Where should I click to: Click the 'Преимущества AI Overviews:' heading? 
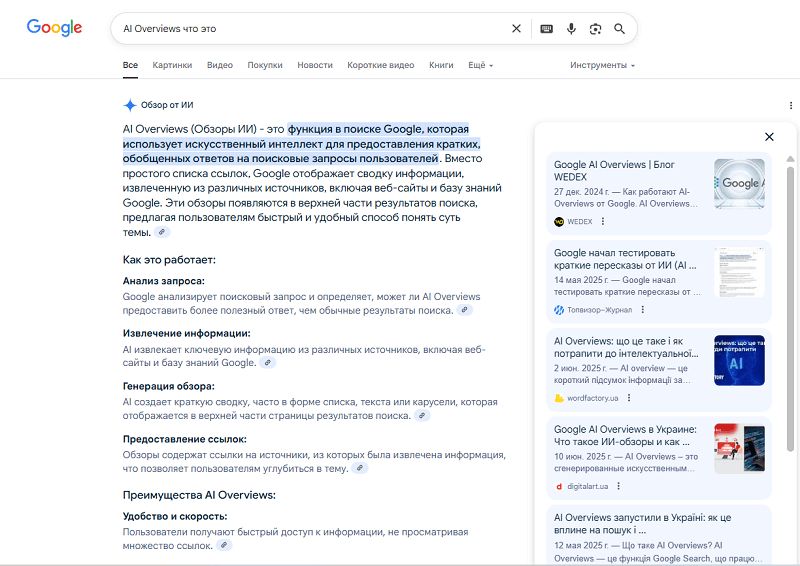point(199,495)
